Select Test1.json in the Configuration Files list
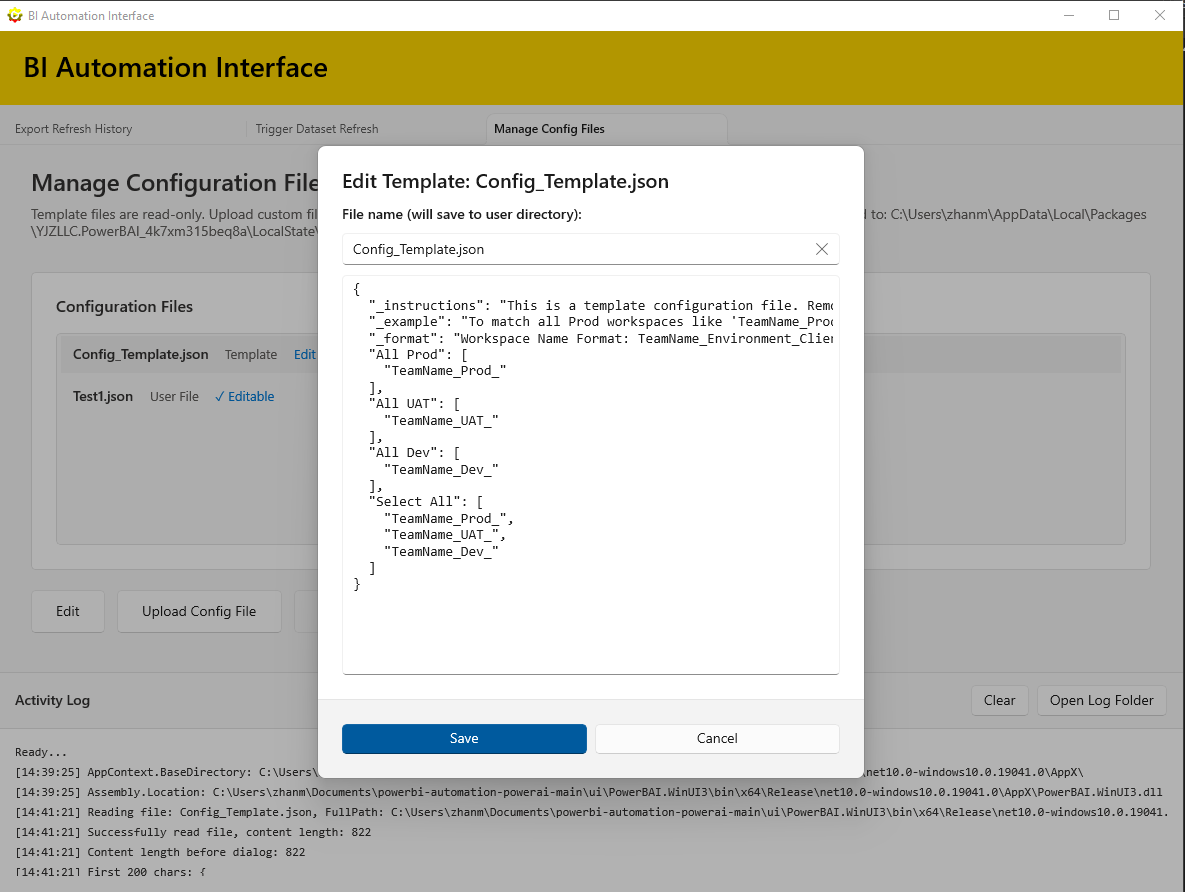 [x=105, y=396]
